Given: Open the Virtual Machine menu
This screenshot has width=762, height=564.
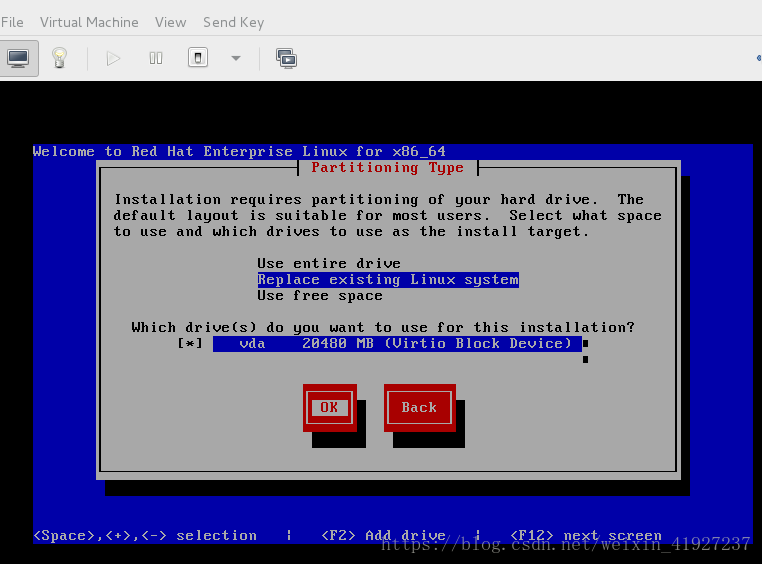Looking at the screenshot, I should (x=89, y=22).
